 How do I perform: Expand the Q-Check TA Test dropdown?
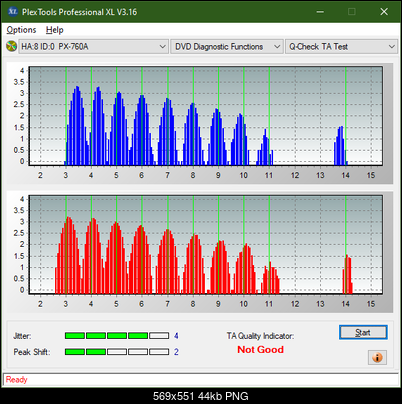click(341, 46)
